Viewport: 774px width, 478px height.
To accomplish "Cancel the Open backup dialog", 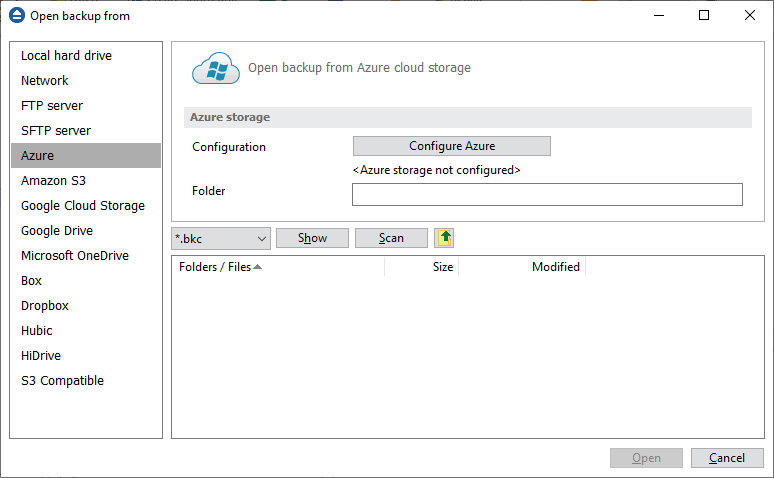I will coord(727,458).
